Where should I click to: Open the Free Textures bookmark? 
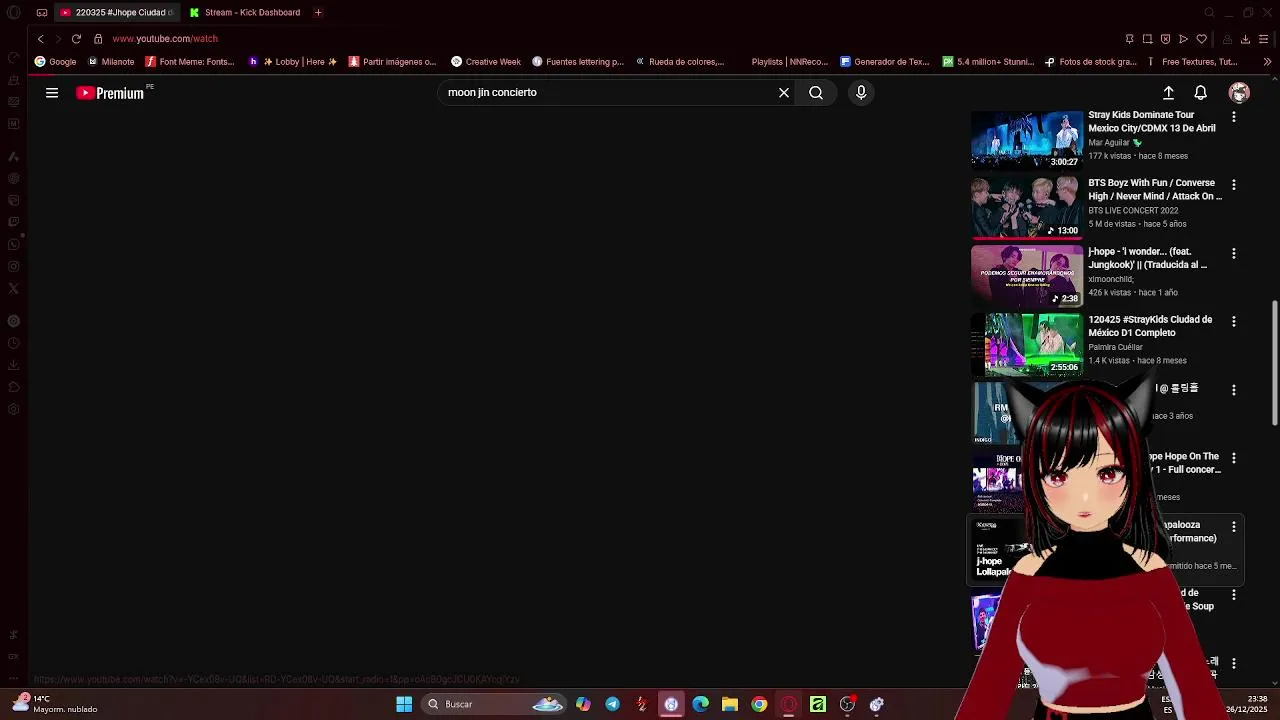[1192, 61]
